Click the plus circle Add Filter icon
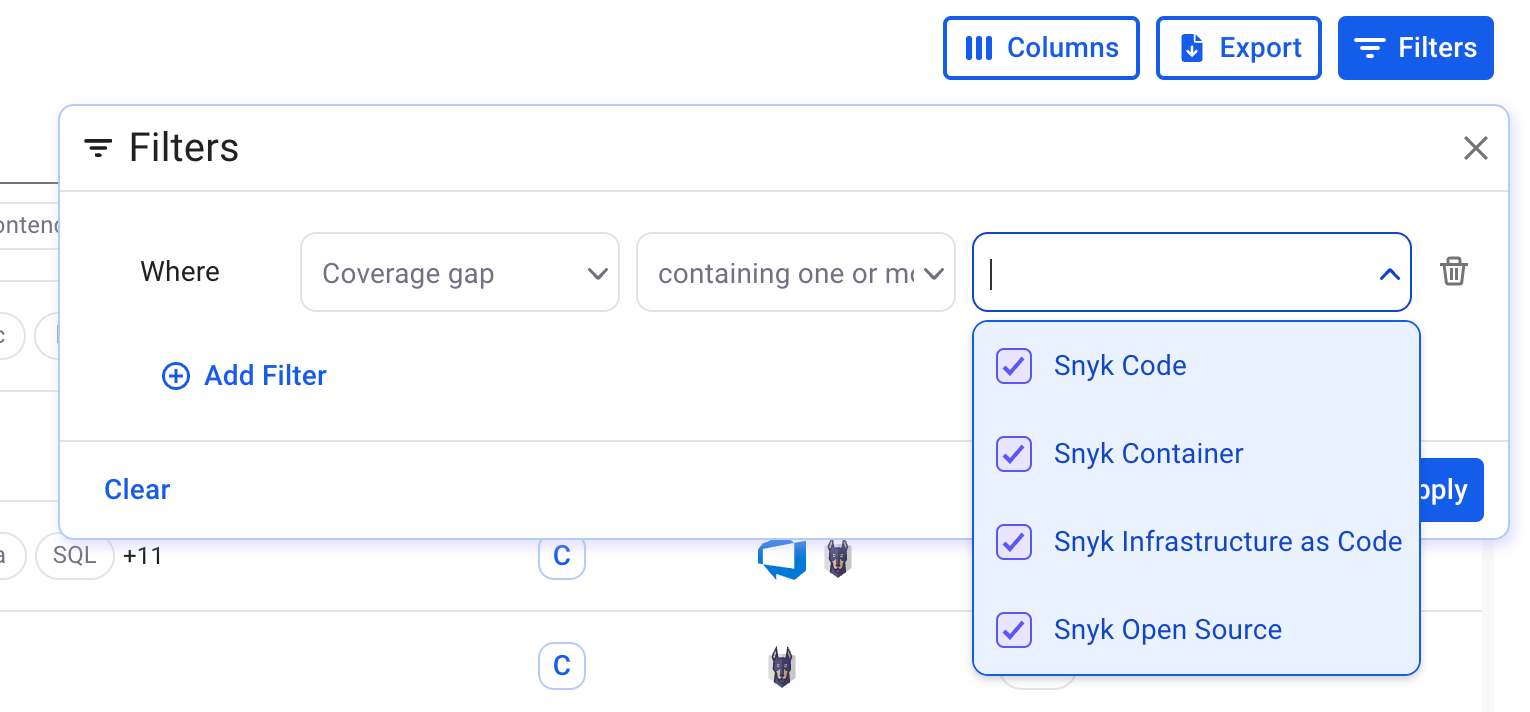This screenshot has height=712, width=1530. pyautogui.click(x=176, y=376)
